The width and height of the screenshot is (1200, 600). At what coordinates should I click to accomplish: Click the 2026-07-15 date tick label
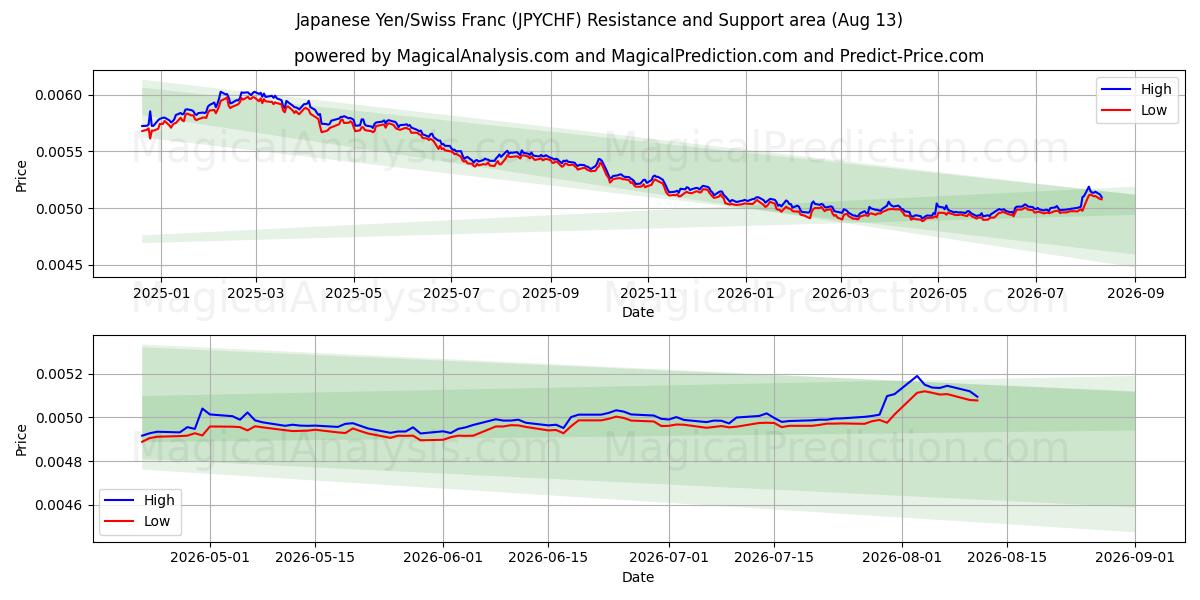tap(774, 558)
